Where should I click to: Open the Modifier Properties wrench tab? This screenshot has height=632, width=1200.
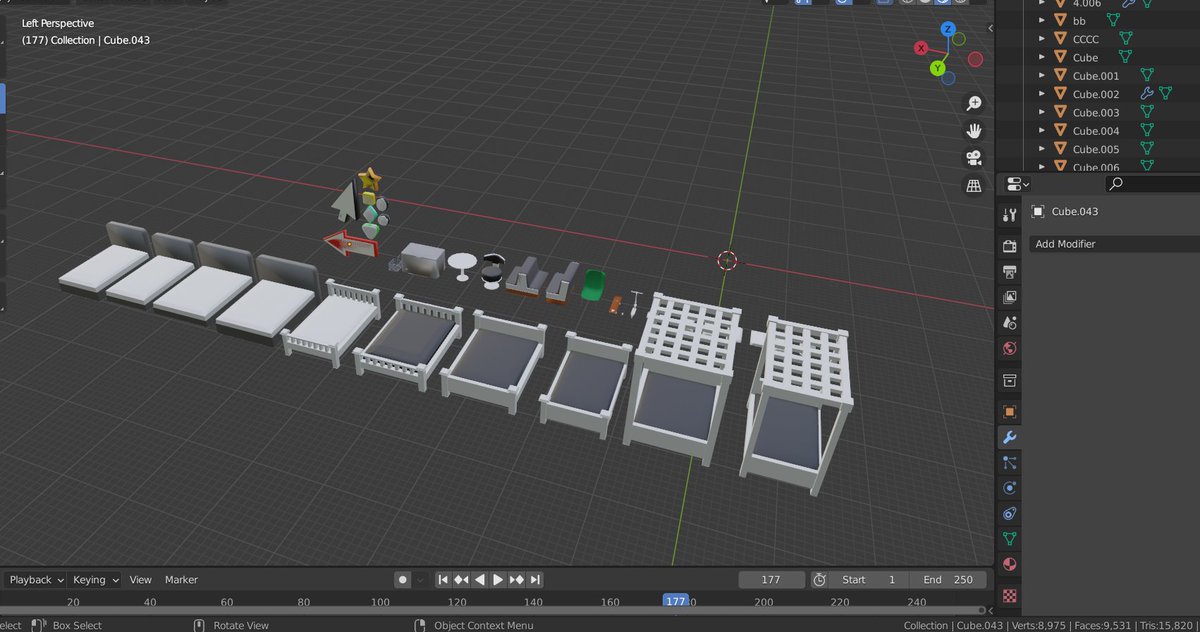[x=1009, y=437]
